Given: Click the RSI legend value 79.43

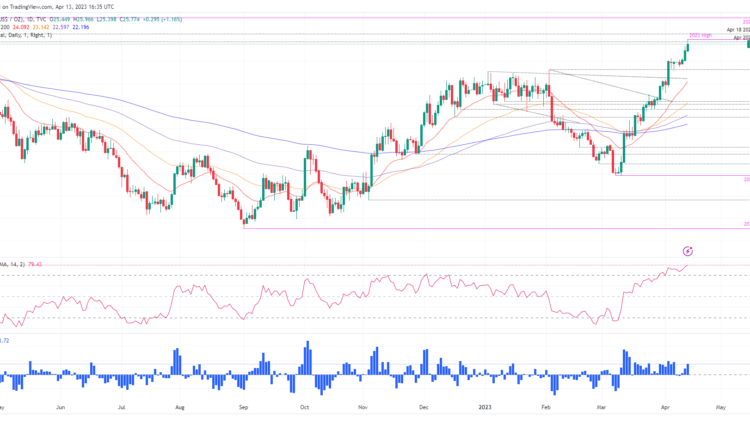Looking at the screenshot, I should coord(36,265).
